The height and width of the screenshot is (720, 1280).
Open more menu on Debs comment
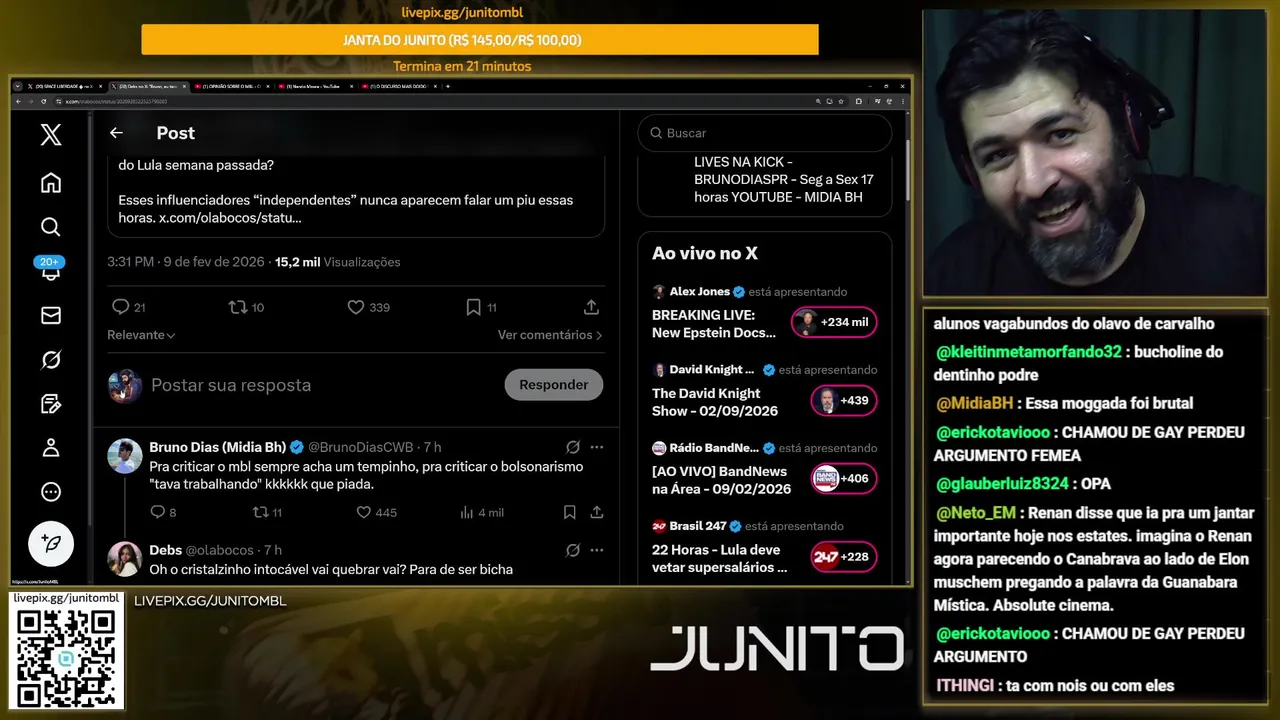(597, 550)
